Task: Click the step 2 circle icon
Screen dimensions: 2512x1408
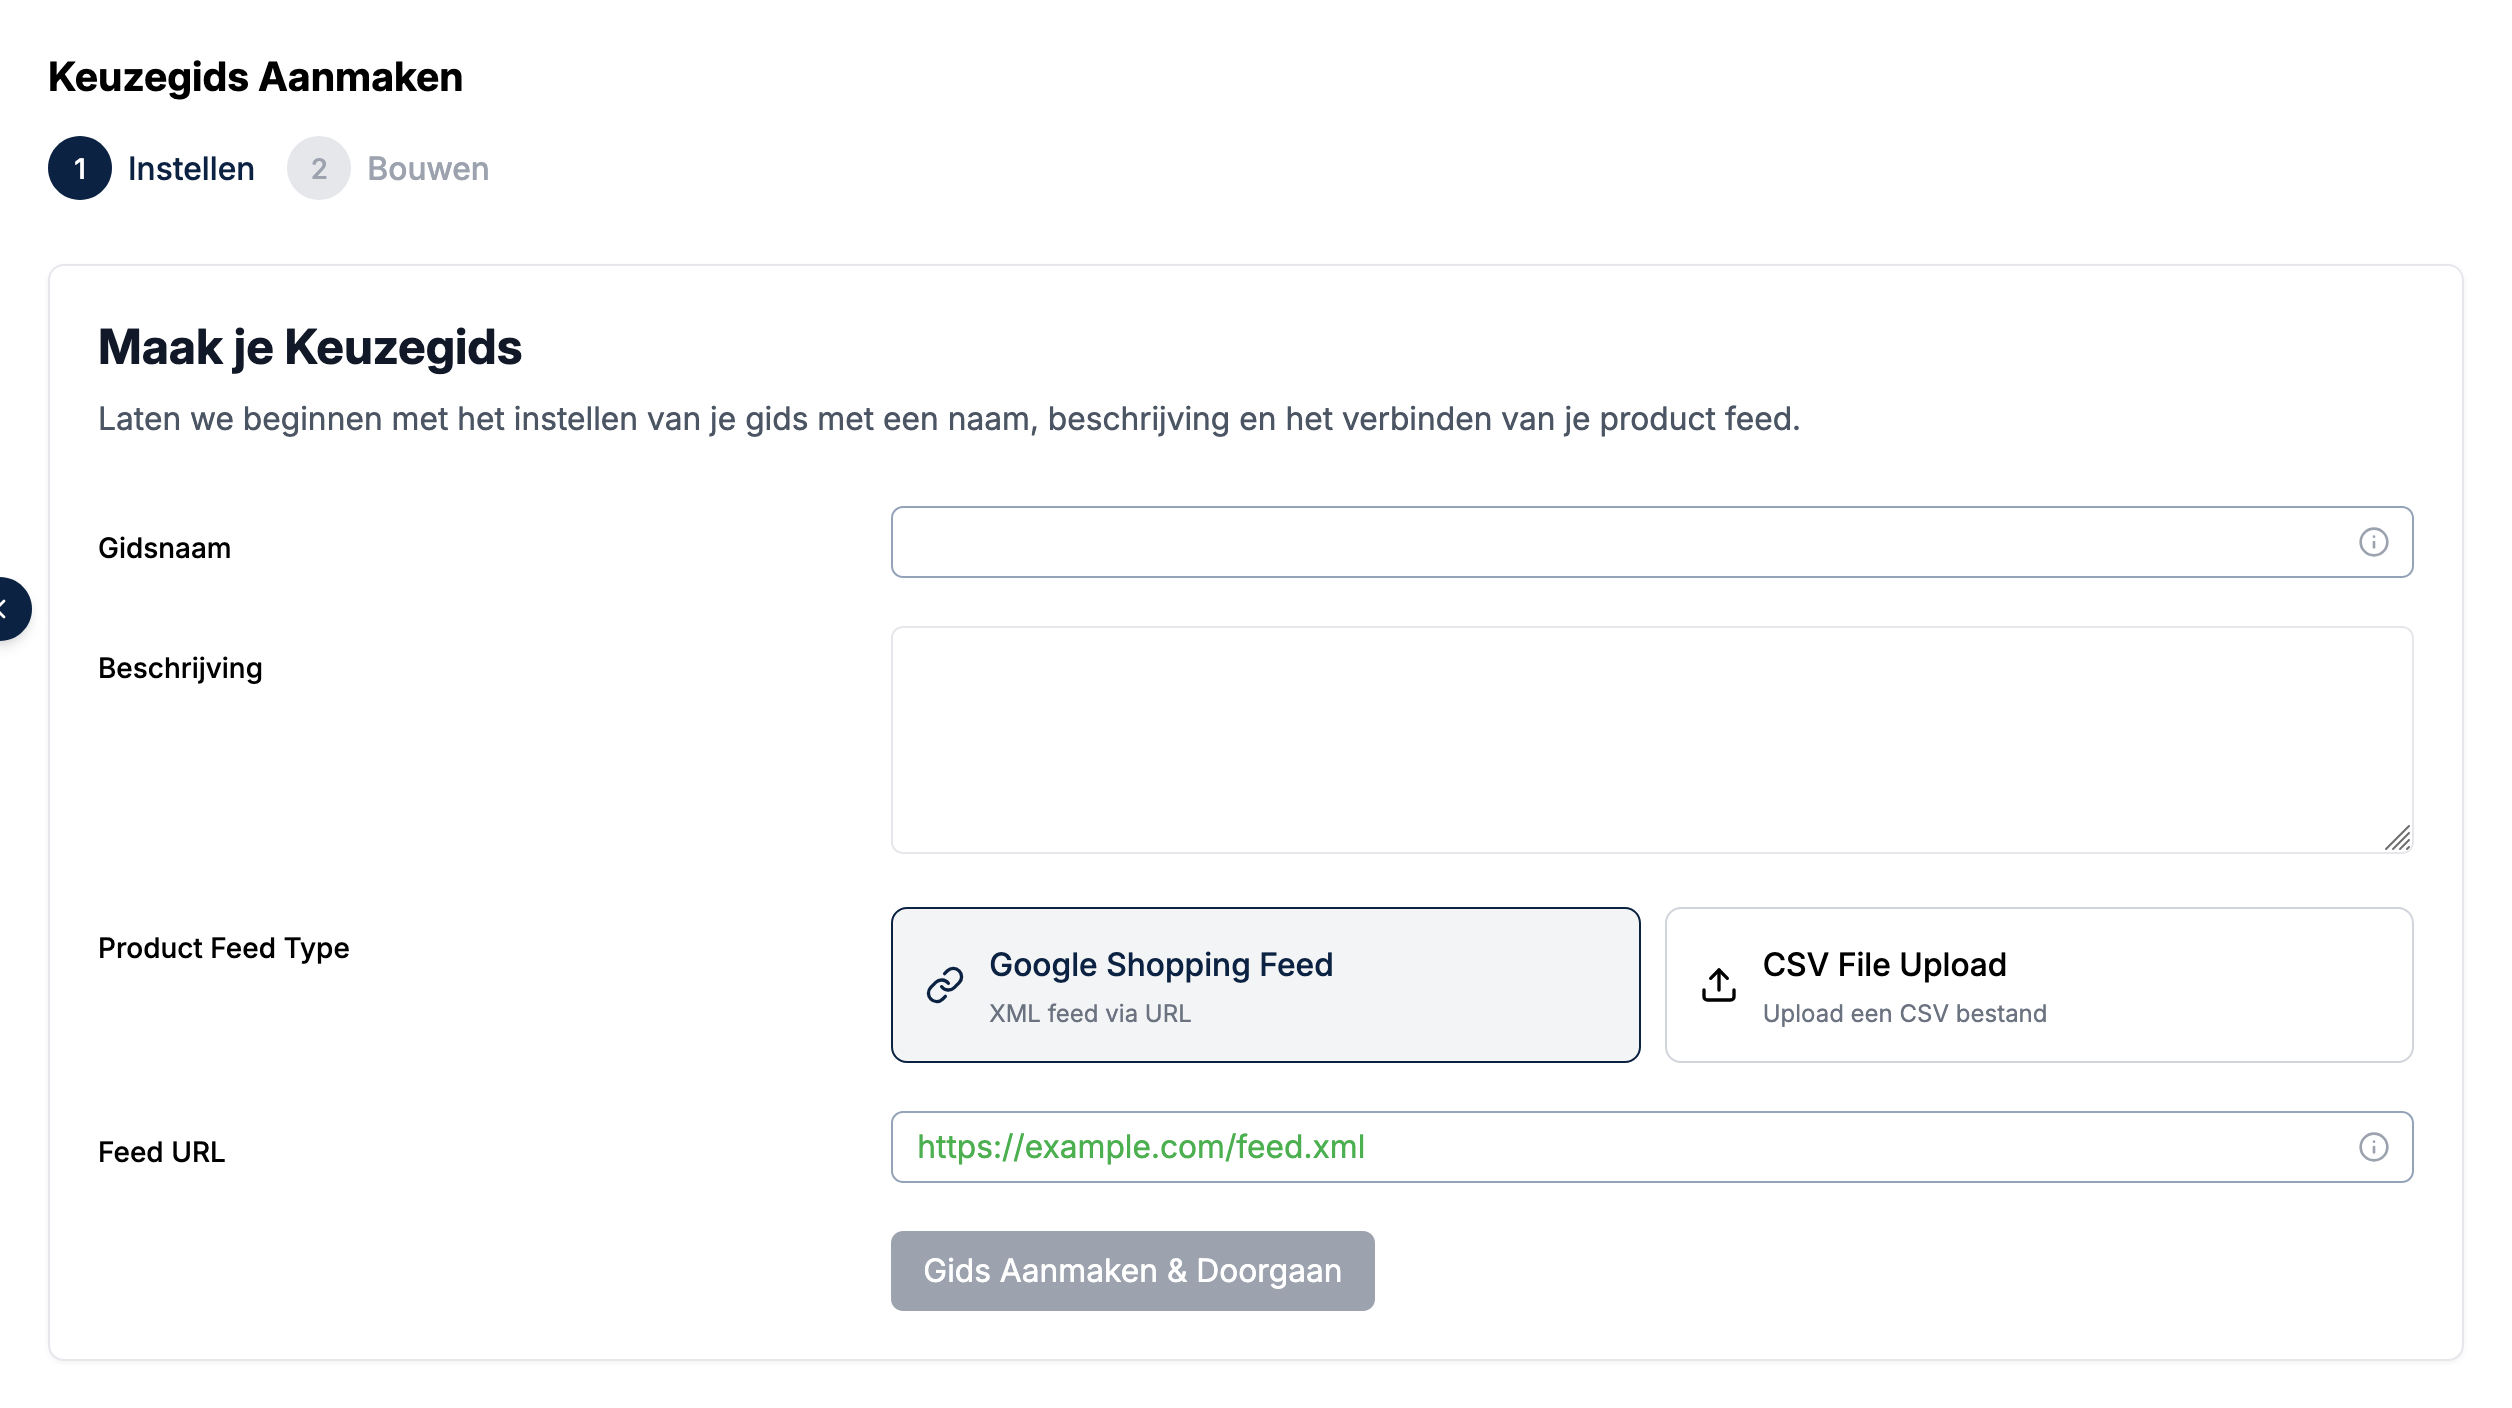Action: 318,168
